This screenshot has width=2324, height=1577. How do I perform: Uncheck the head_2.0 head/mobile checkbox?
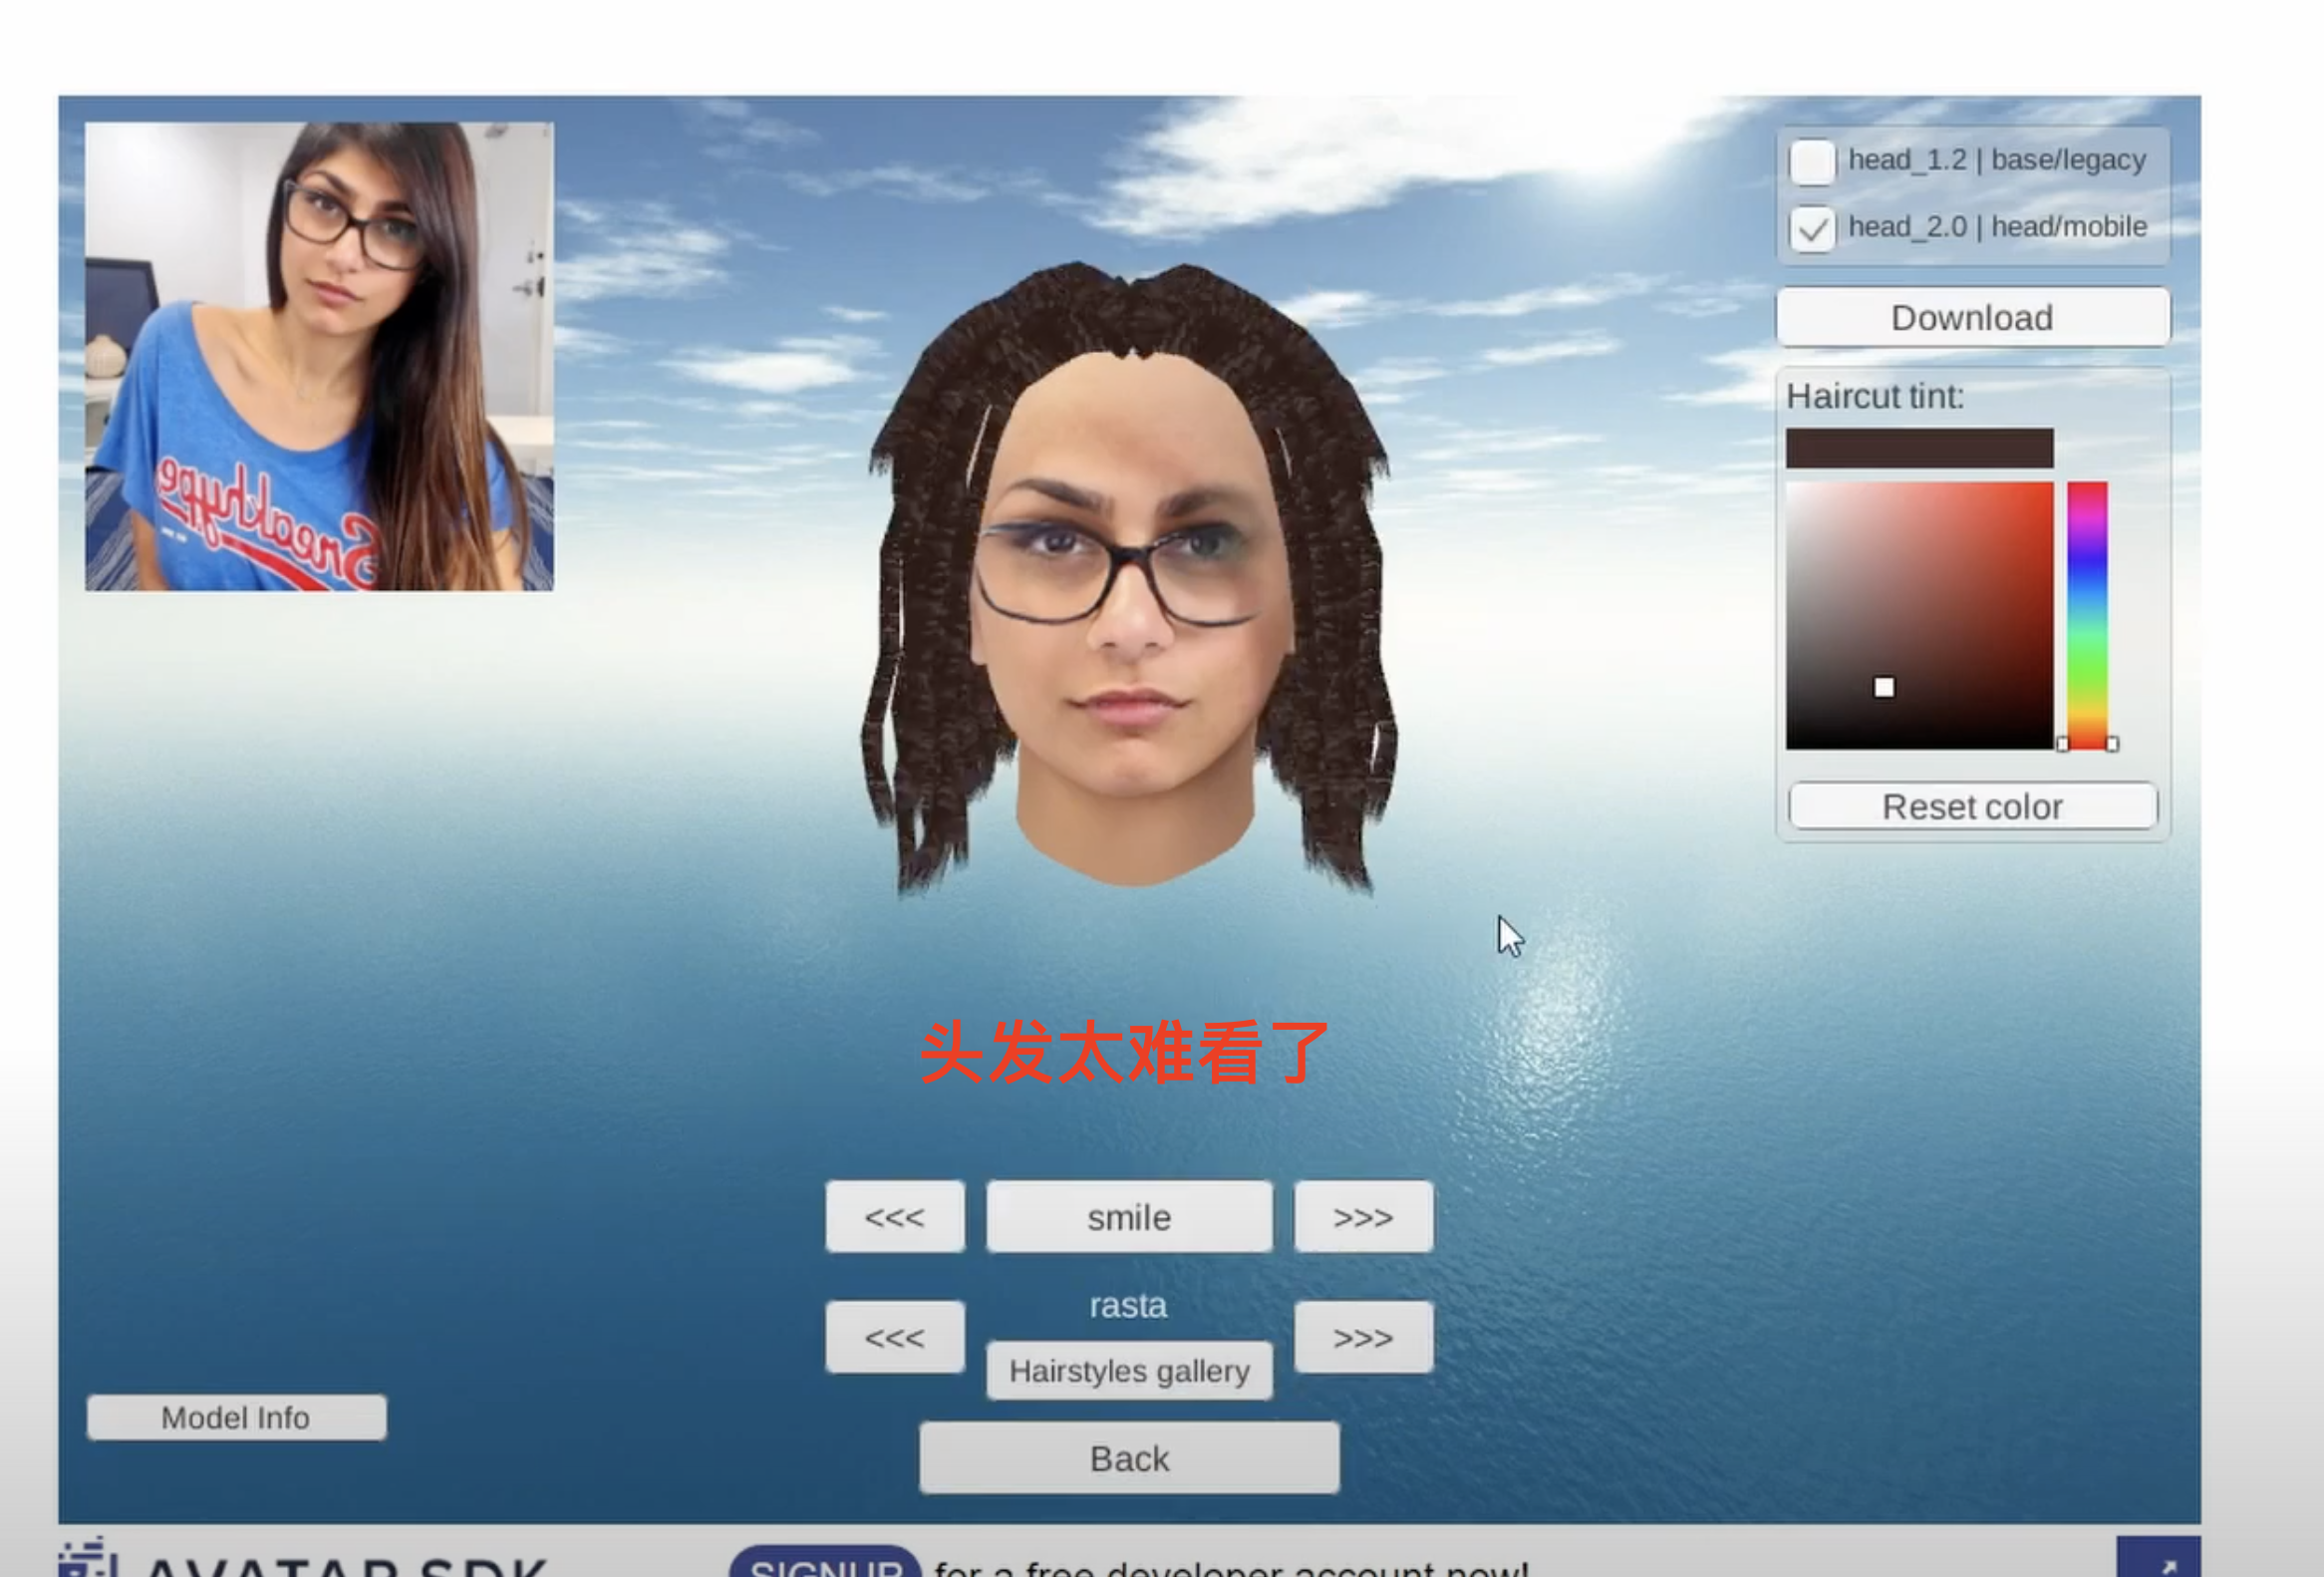click(1811, 229)
